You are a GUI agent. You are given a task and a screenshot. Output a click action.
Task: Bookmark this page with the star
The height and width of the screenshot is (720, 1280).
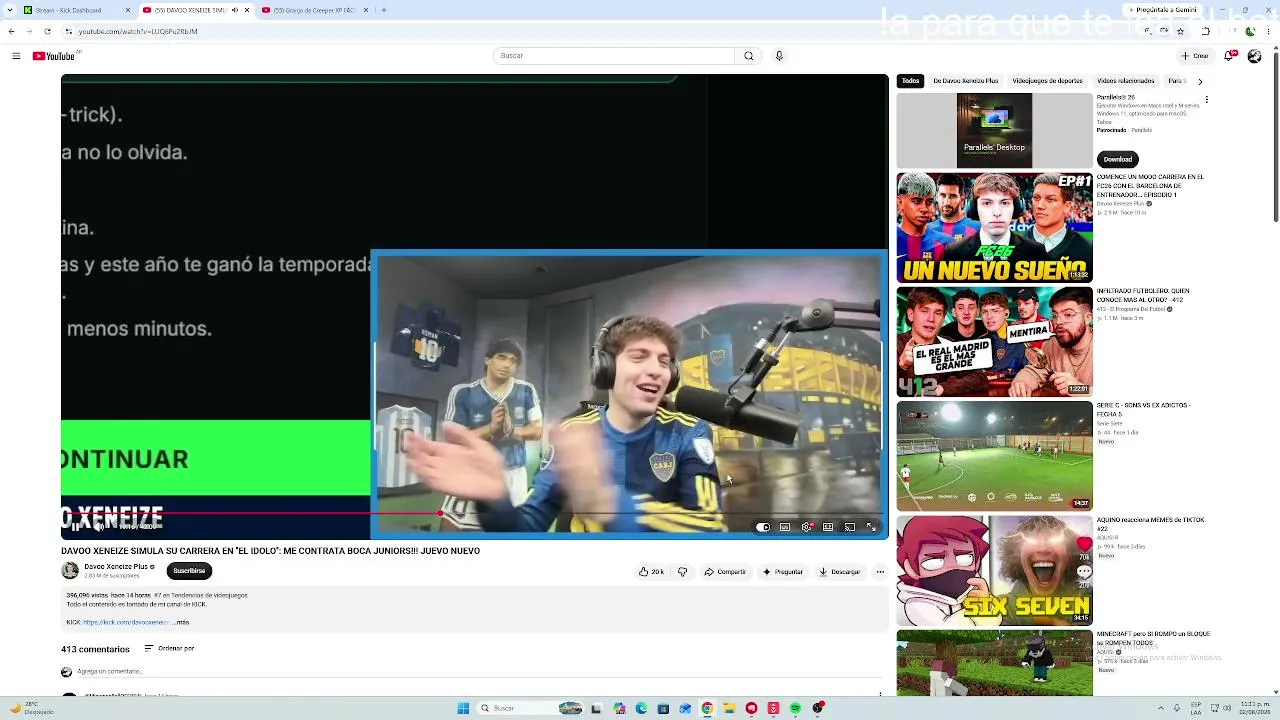point(1180,31)
